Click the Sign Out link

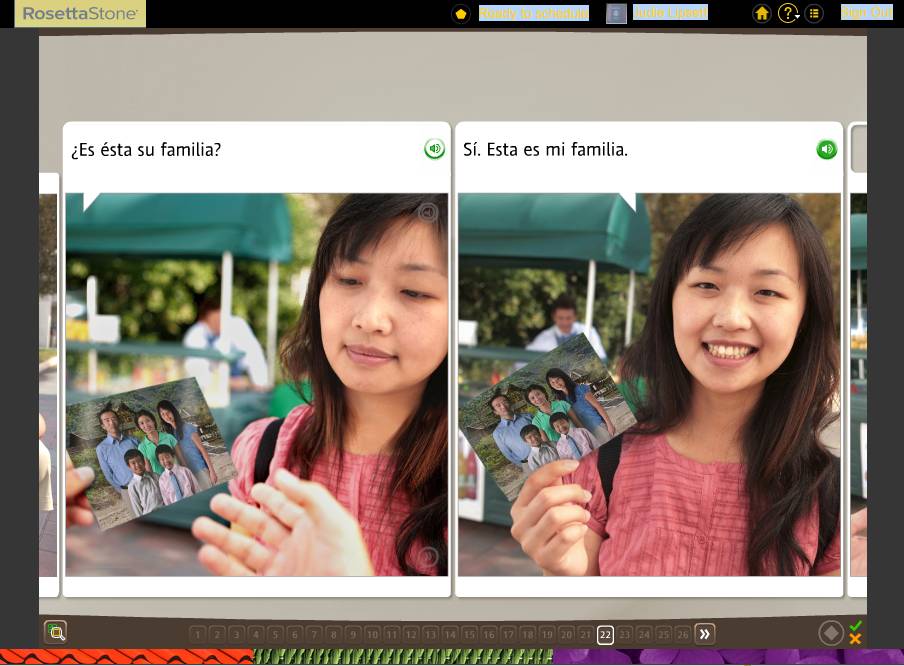pyautogui.click(x=867, y=13)
